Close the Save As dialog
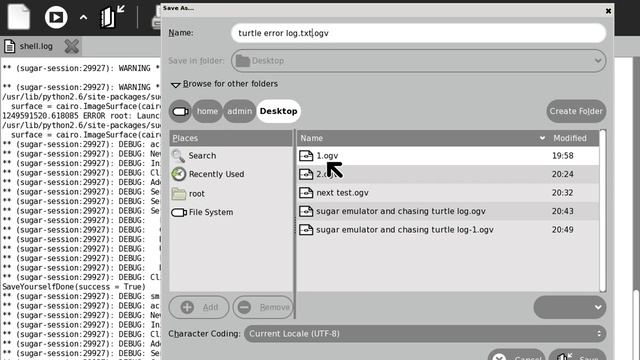Screen dimensions: 640x360 608,11
